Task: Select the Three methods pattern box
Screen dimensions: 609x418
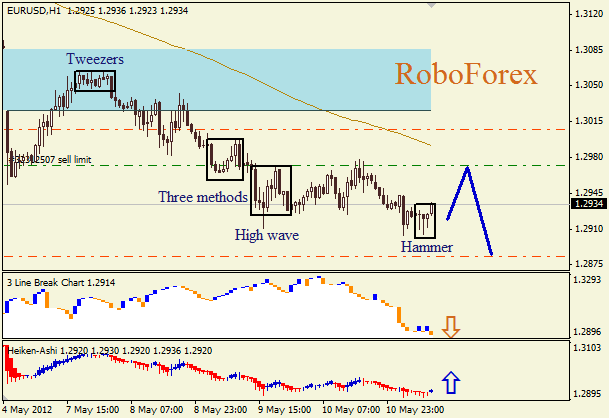Action: point(225,158)
